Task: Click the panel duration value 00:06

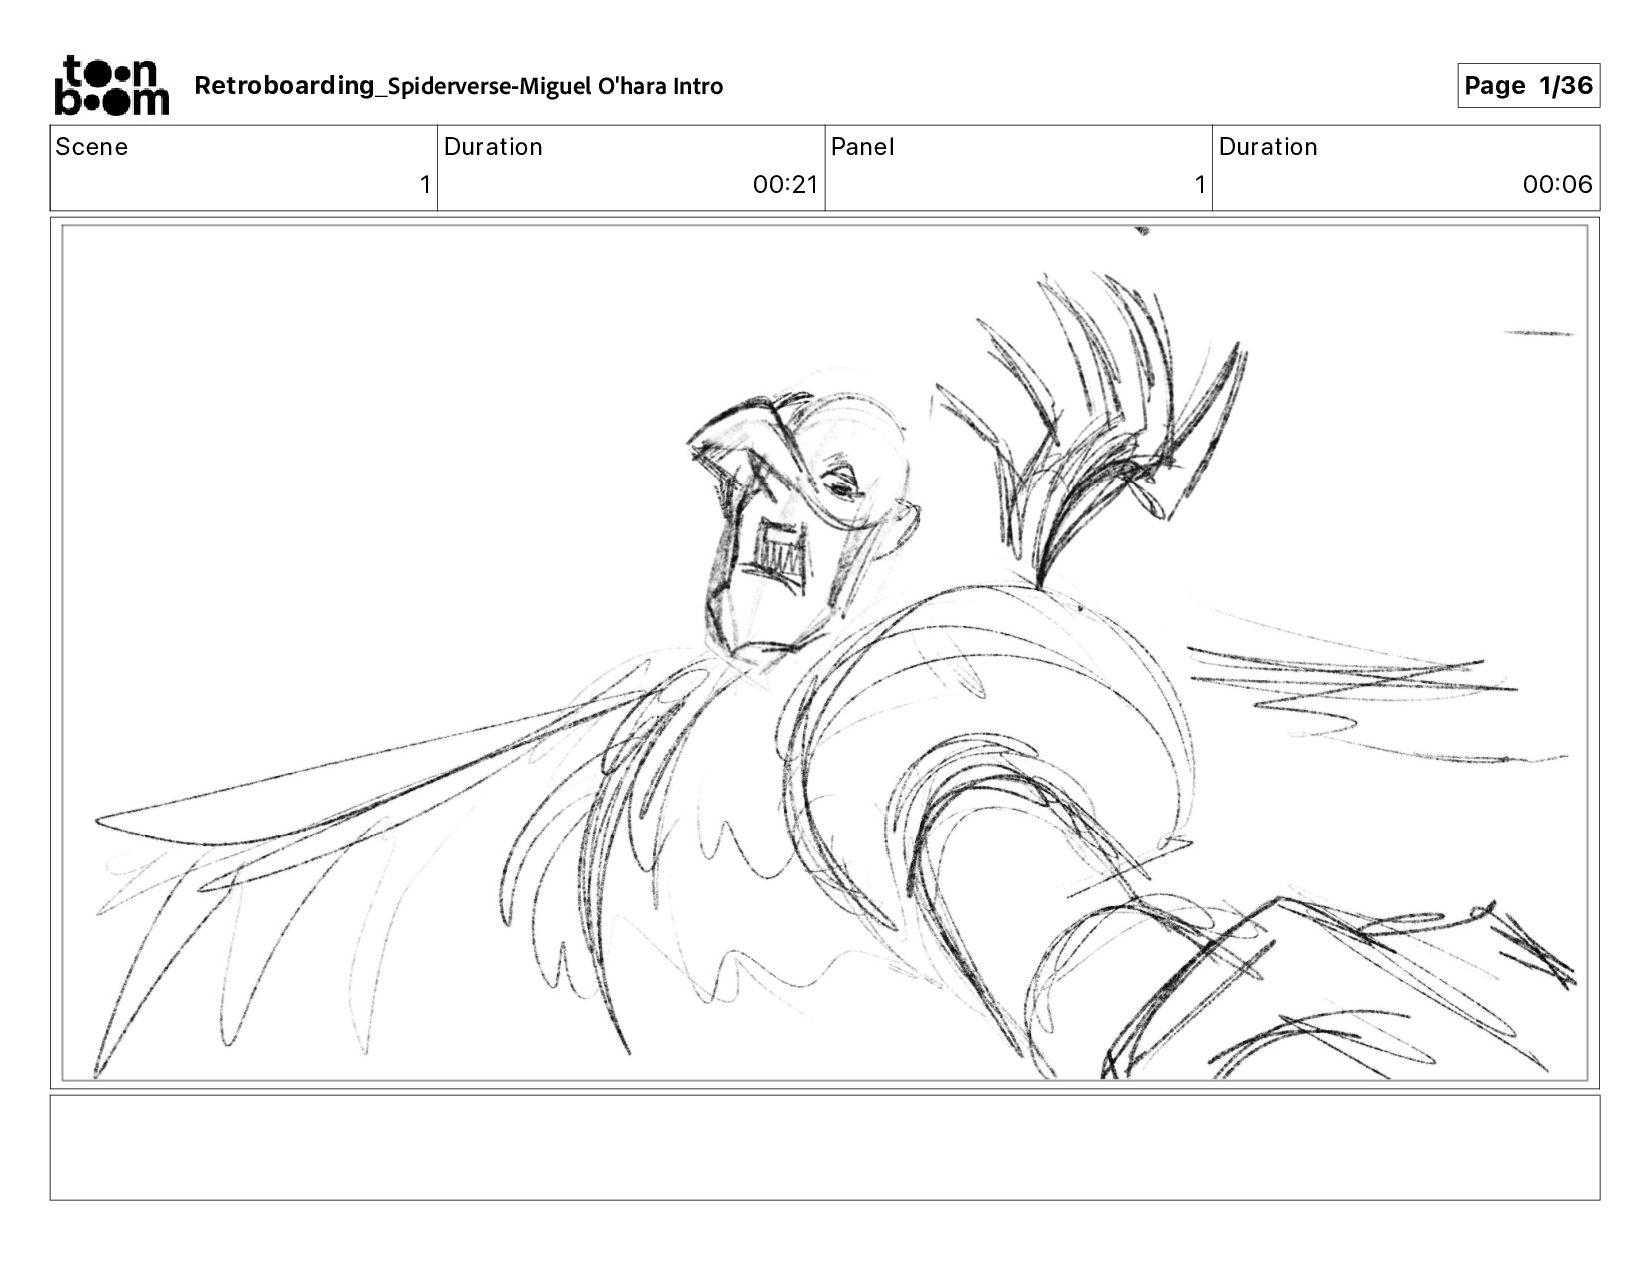Action: [x=1557, y=185]
